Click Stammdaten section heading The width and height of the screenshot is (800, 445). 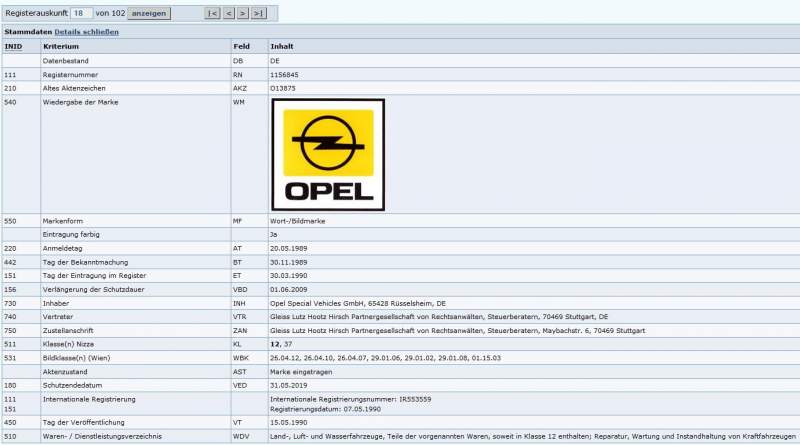pyautogui.click(x=28, y=32)
